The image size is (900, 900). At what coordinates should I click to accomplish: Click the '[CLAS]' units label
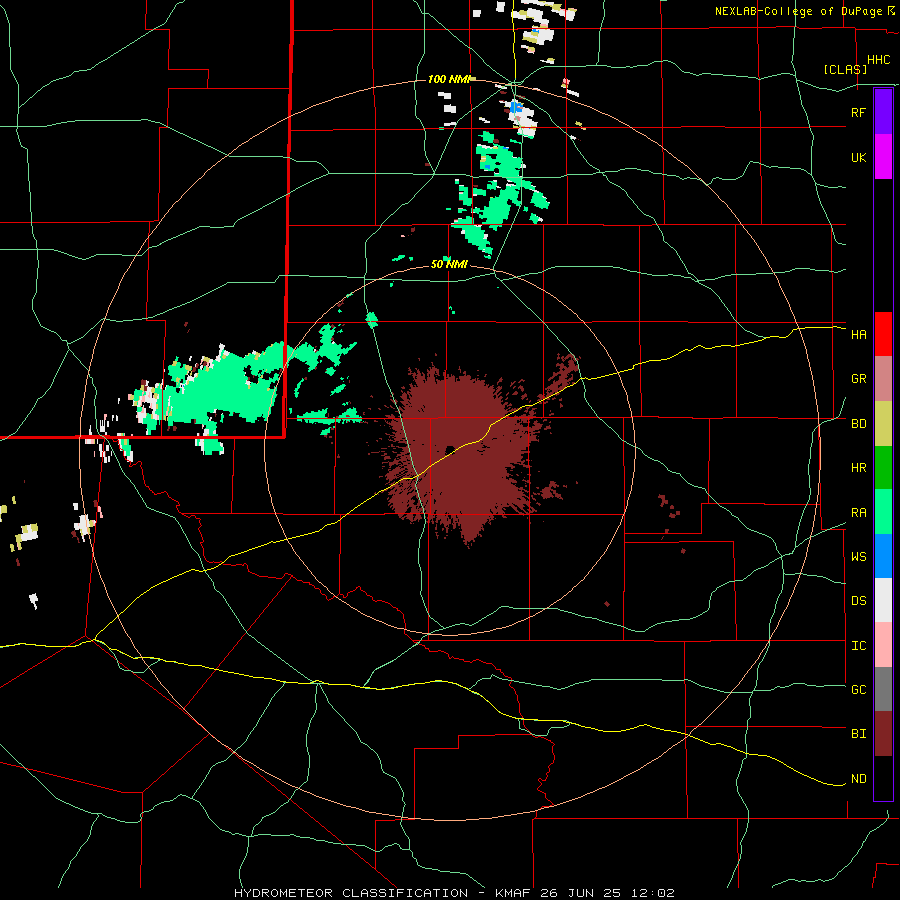(845, 69)
